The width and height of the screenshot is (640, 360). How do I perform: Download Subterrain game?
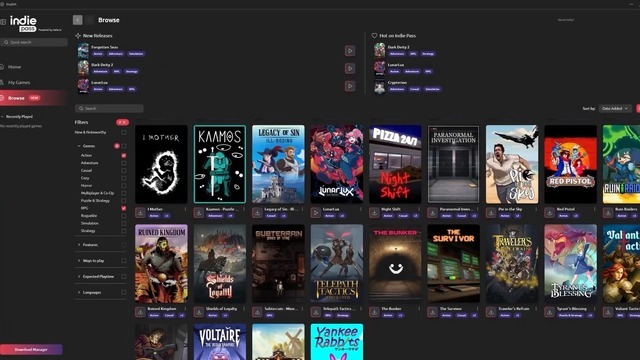coord(257,312)
